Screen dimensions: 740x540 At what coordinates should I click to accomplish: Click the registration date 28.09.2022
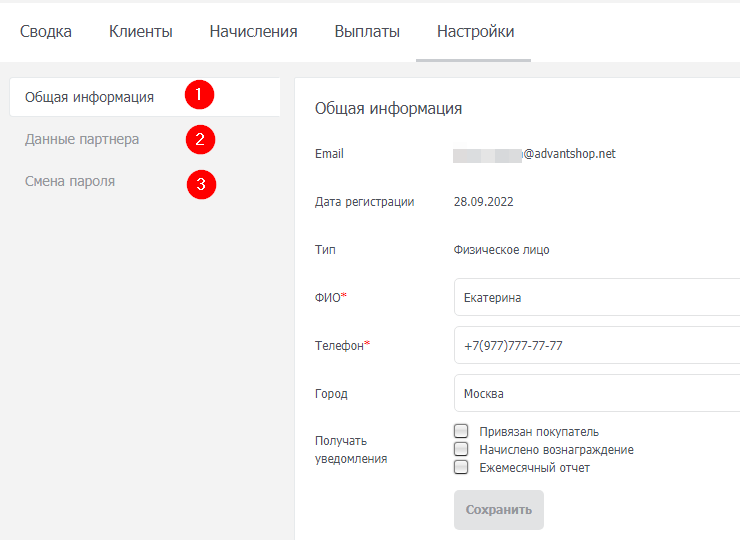[483, 201]
